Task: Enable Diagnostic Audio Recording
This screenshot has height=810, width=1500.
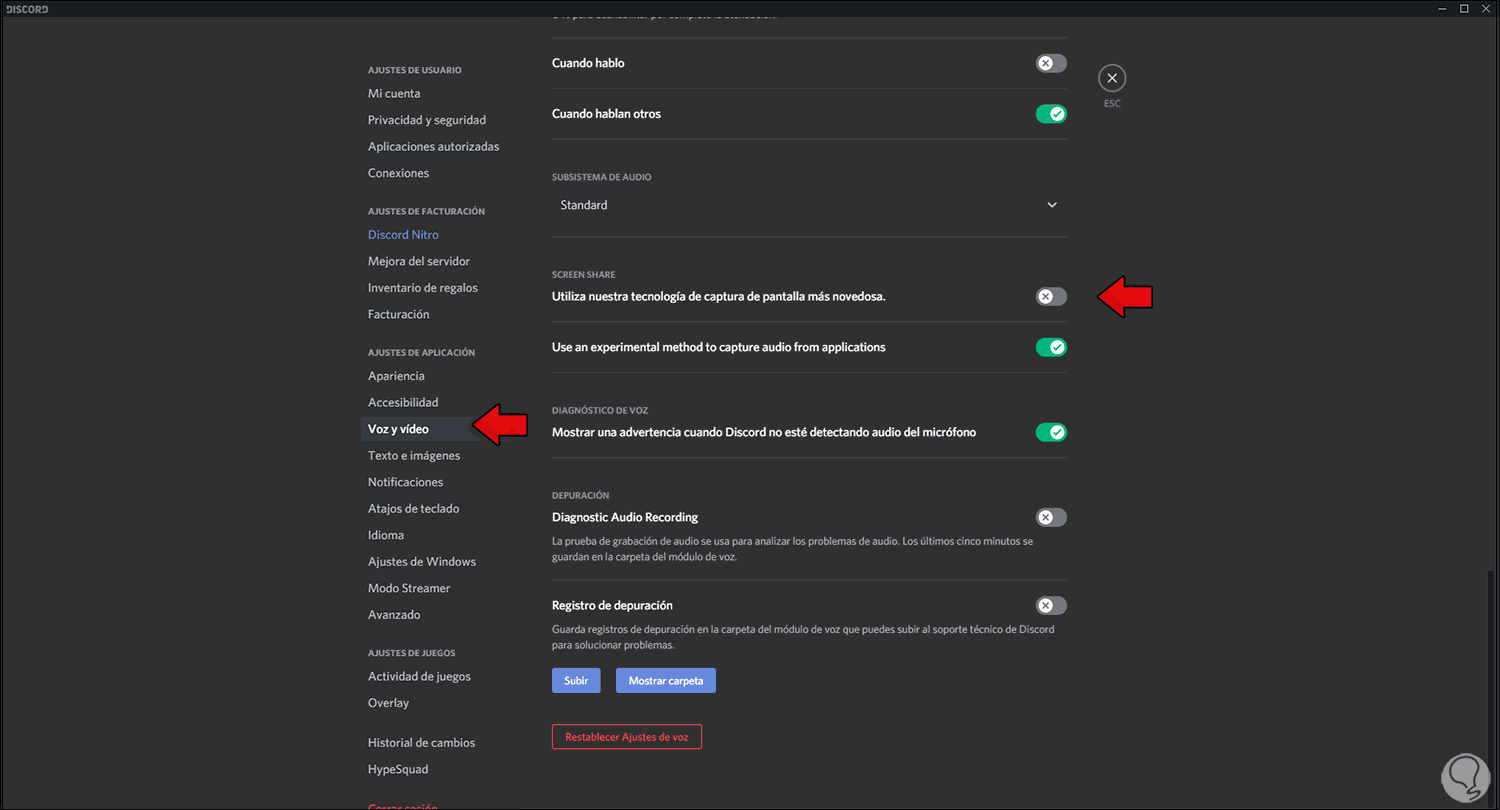Action: [x=1050, y=518]
